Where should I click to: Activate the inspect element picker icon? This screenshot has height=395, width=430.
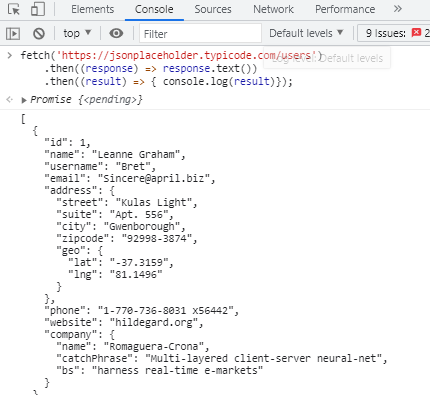14,9
